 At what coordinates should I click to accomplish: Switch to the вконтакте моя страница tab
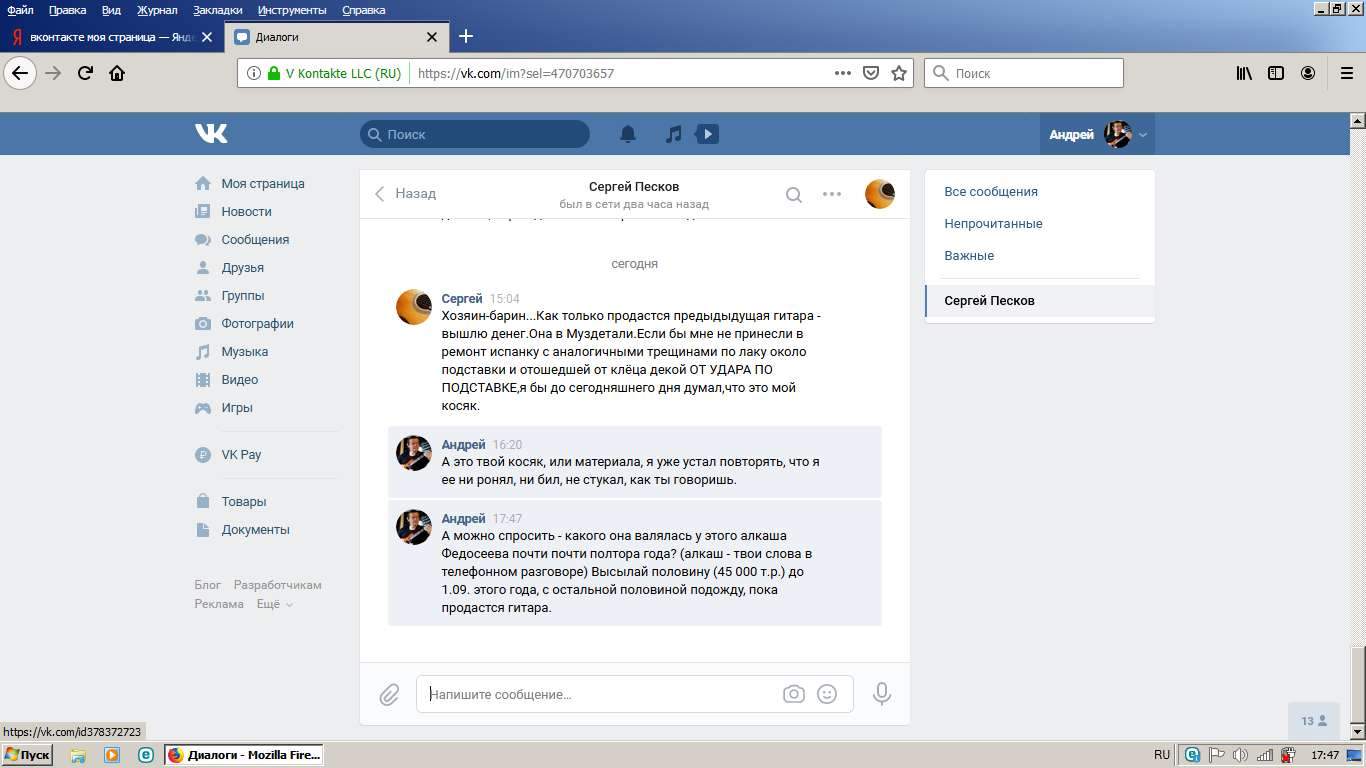pos(111,37)
